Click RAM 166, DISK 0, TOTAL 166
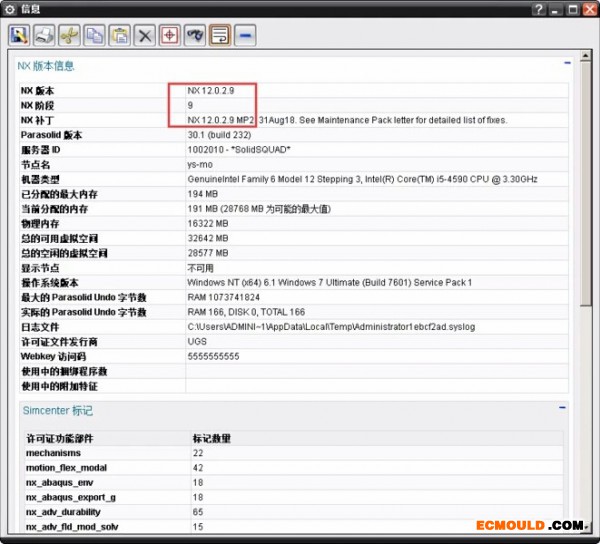Viewport: 600px width, 544px height. (x=246, y=312)
